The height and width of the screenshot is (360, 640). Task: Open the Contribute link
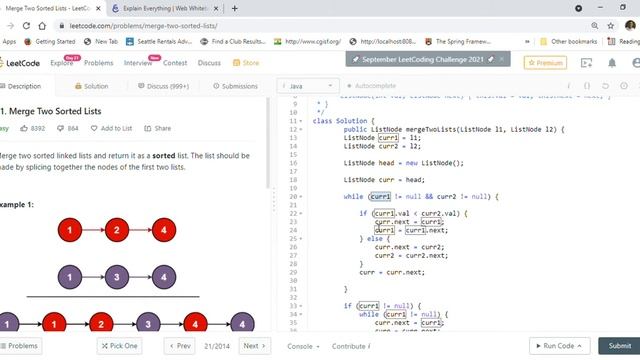click(351, 346)
